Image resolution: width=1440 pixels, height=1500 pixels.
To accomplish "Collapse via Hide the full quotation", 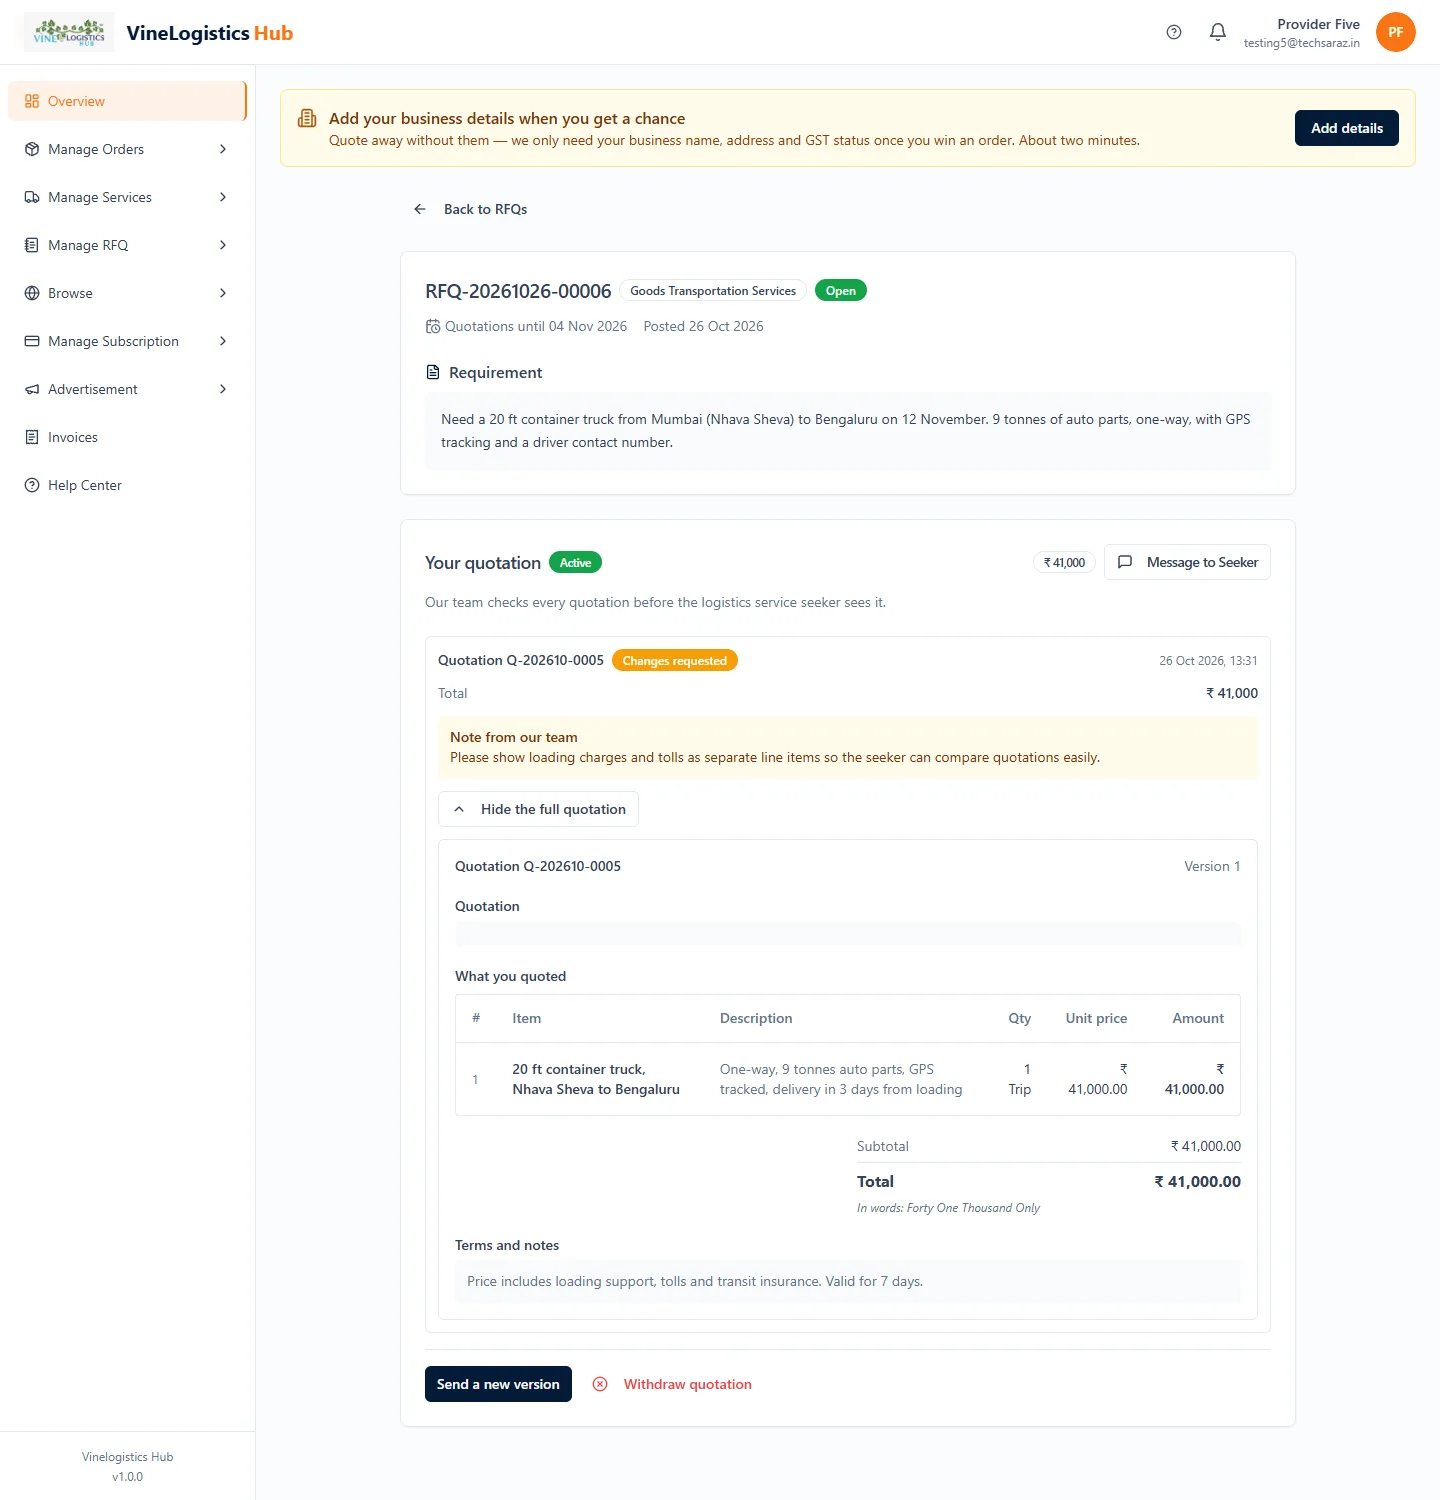I will [x=538, y=809].
